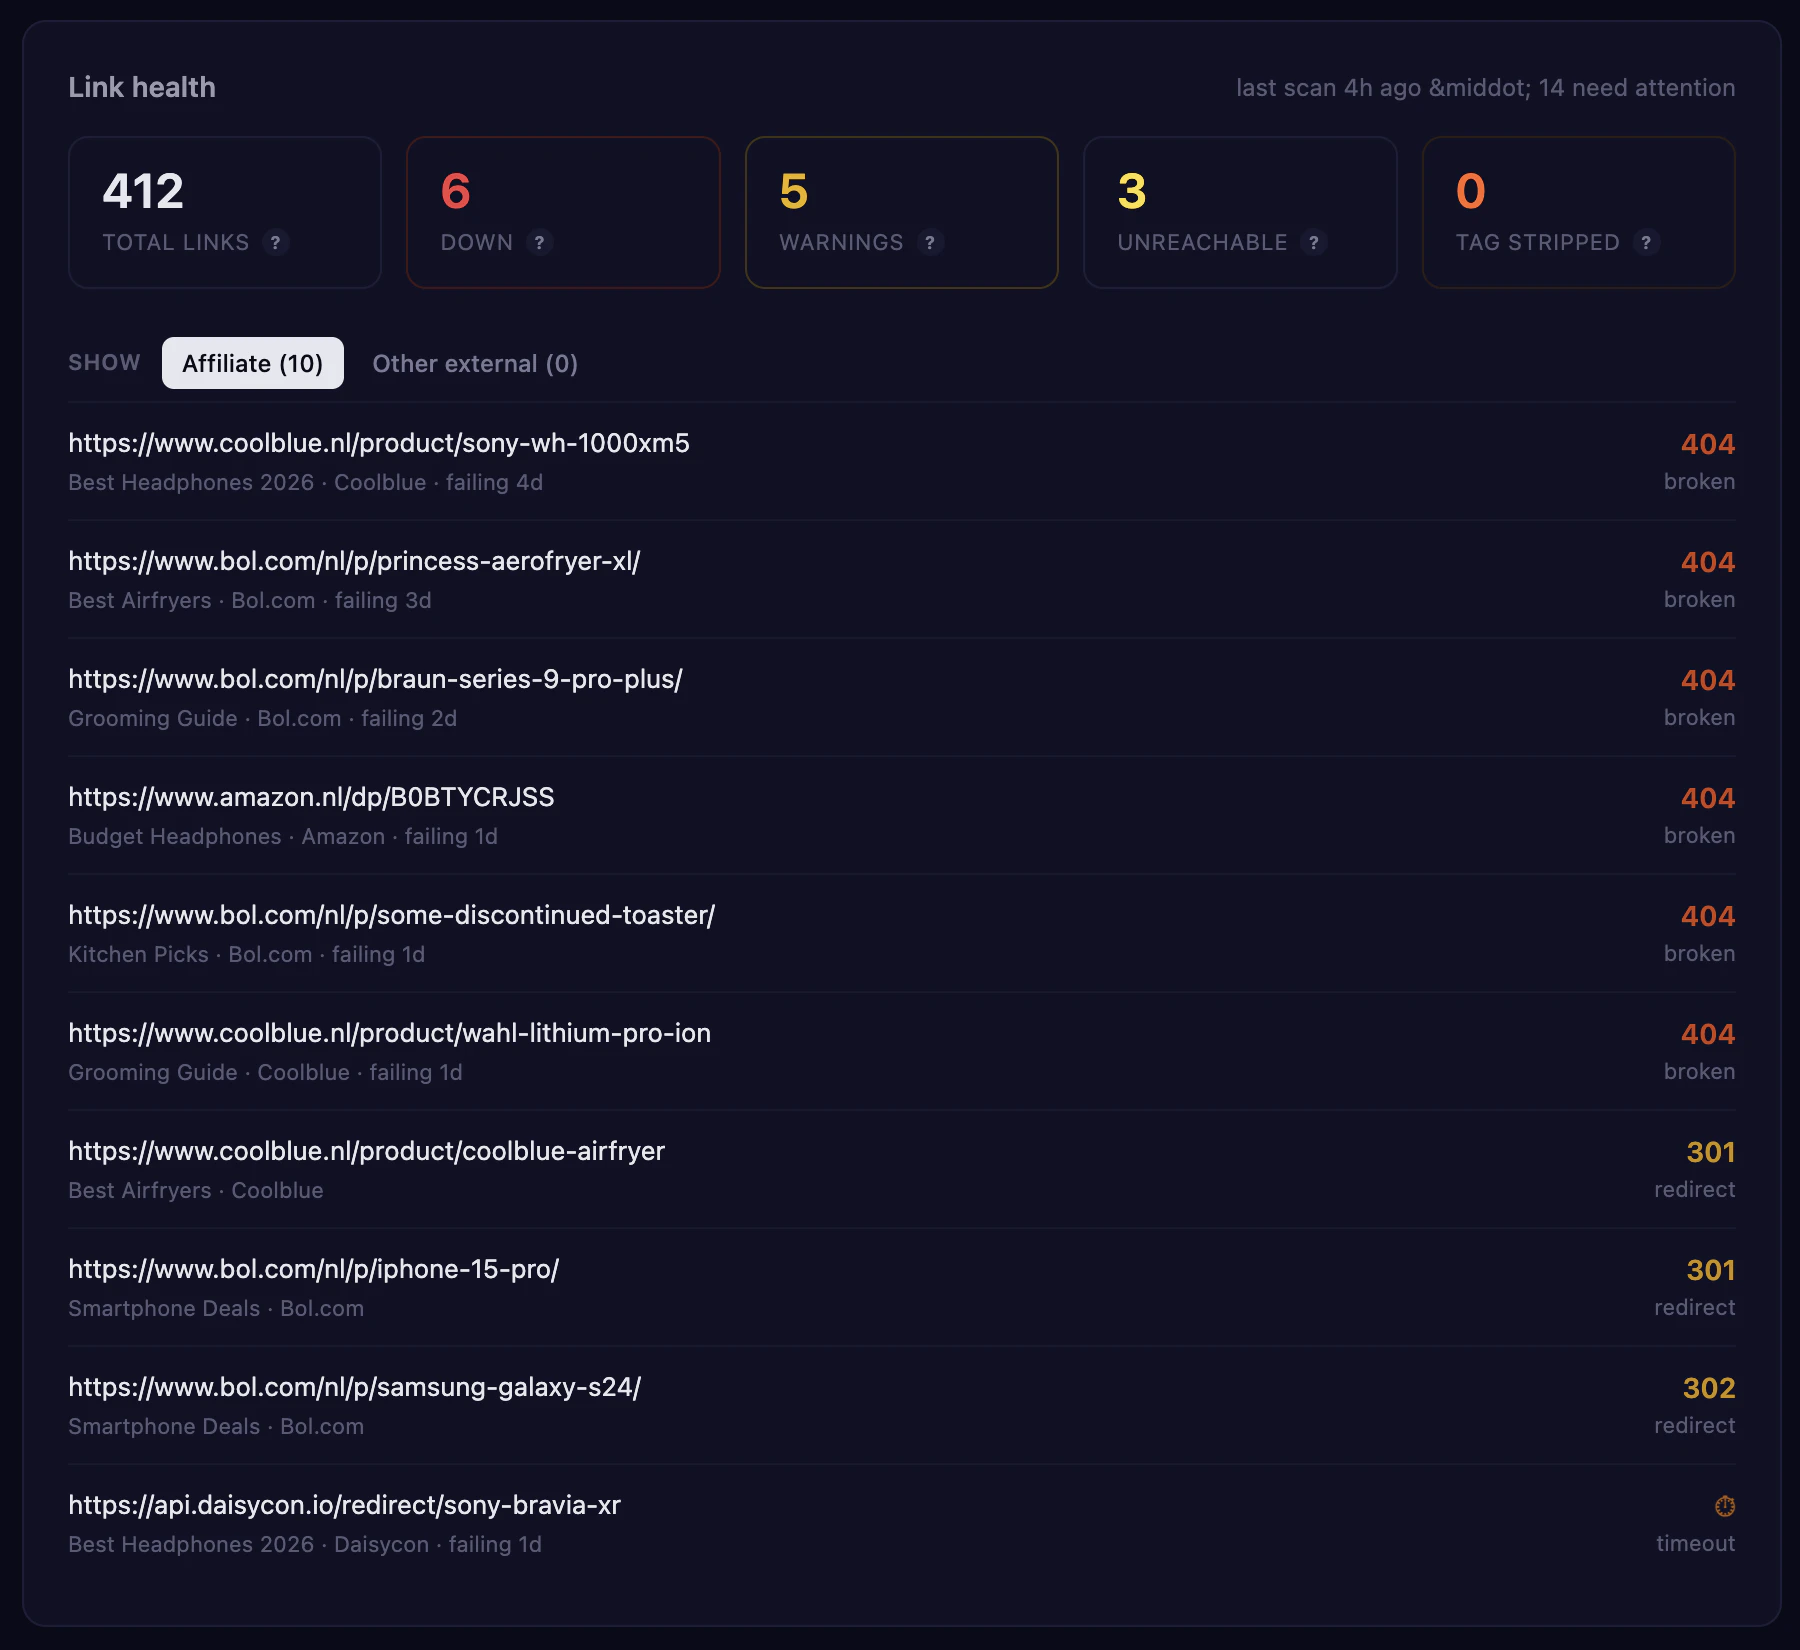Click the 404 status on sony-wh-1000xm5 row

1708,444
